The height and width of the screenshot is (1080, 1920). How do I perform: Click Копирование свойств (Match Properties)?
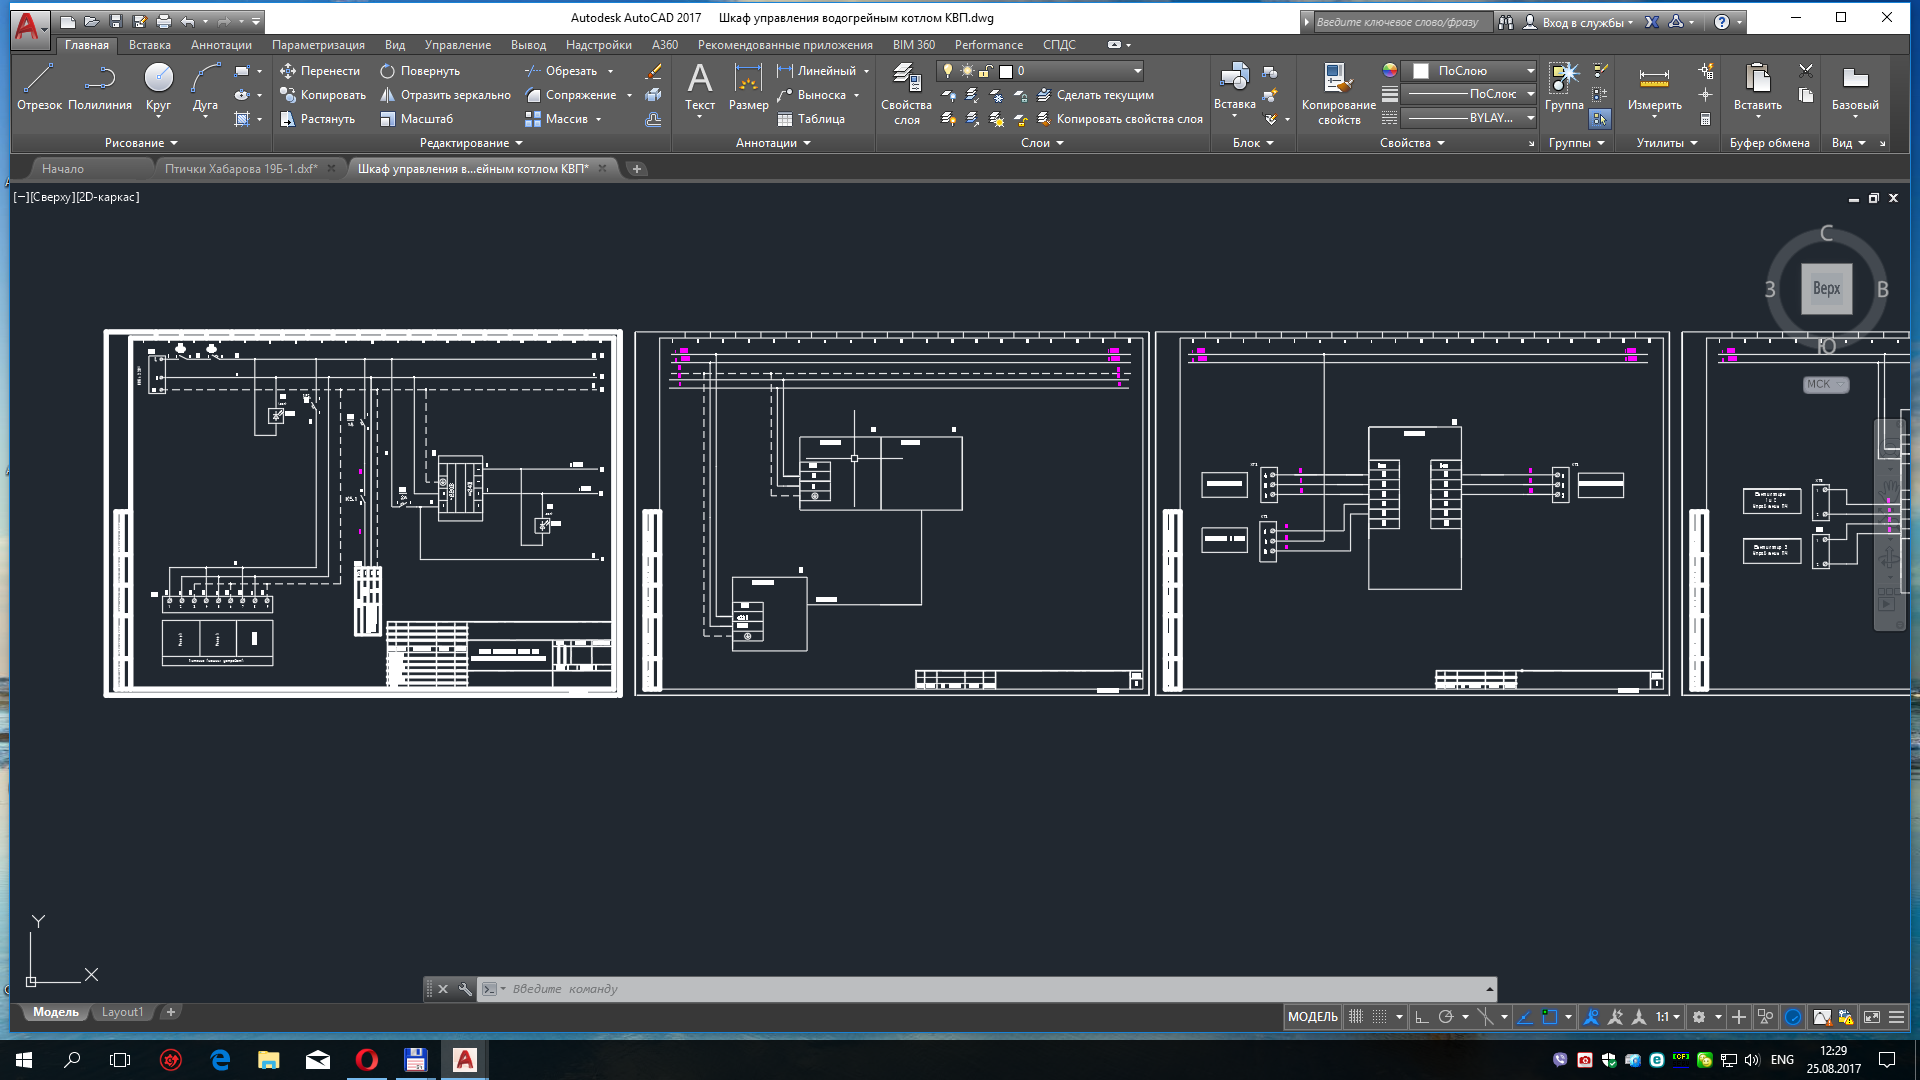point(1338,93)
